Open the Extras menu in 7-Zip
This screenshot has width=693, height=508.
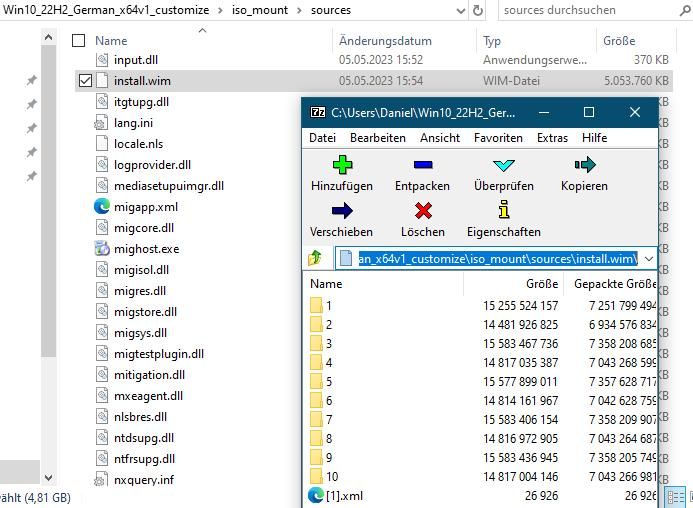(x=552, y=138)
